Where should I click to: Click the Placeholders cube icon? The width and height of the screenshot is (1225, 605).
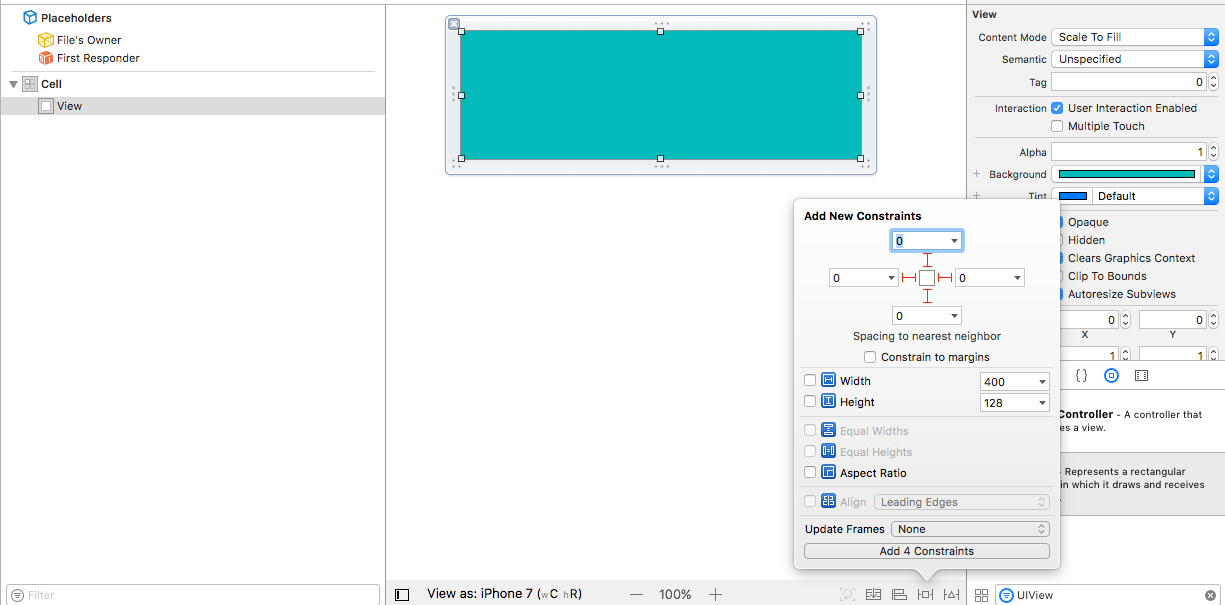pyautogui.click(x=30, y=18)
